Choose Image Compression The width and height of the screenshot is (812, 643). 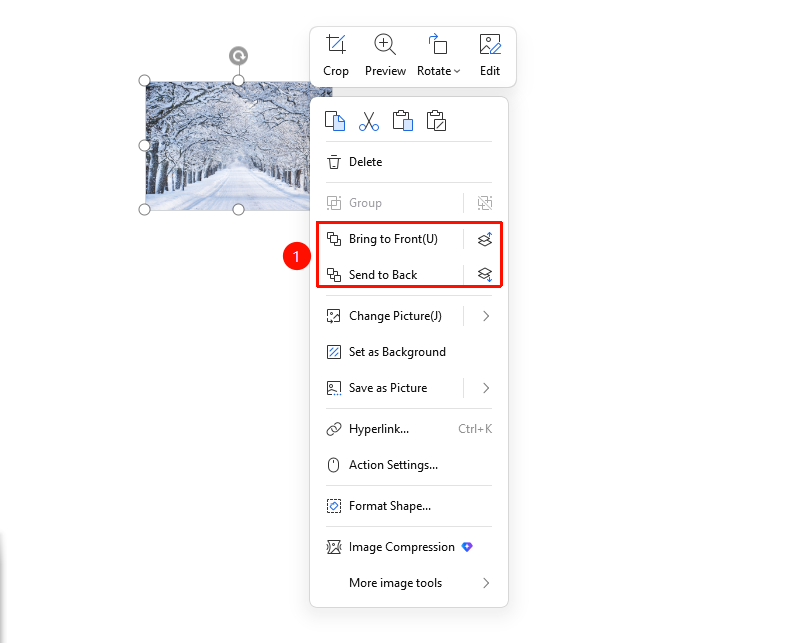click(x=409, y=547)
